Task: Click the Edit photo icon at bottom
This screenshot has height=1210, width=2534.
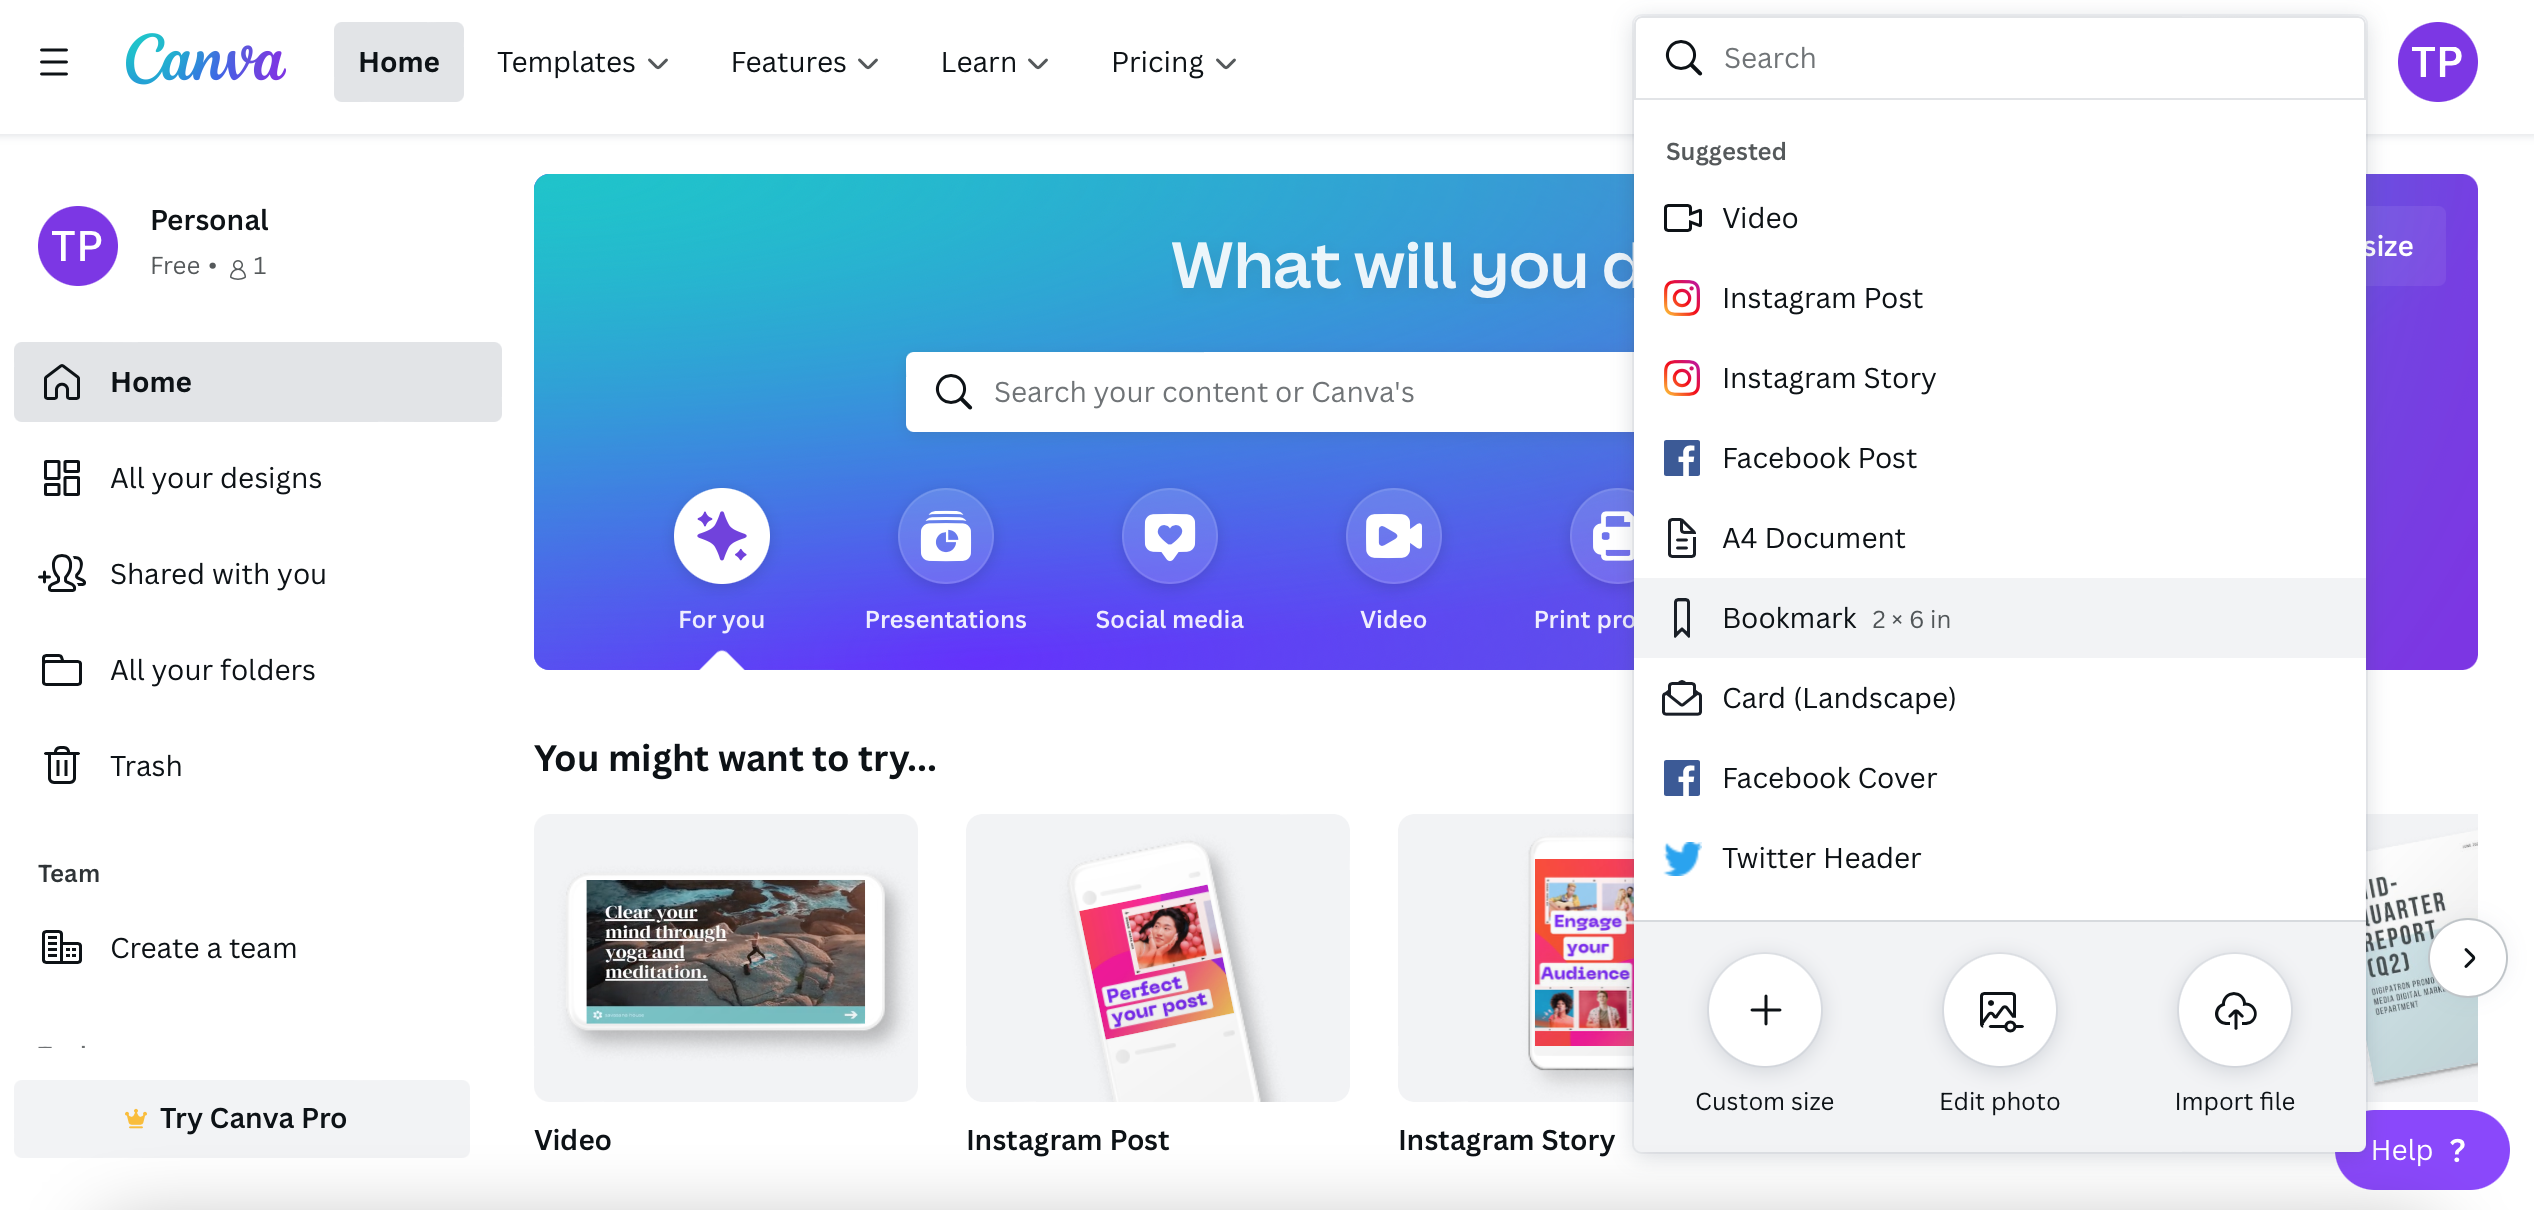Action: 1999,1008
